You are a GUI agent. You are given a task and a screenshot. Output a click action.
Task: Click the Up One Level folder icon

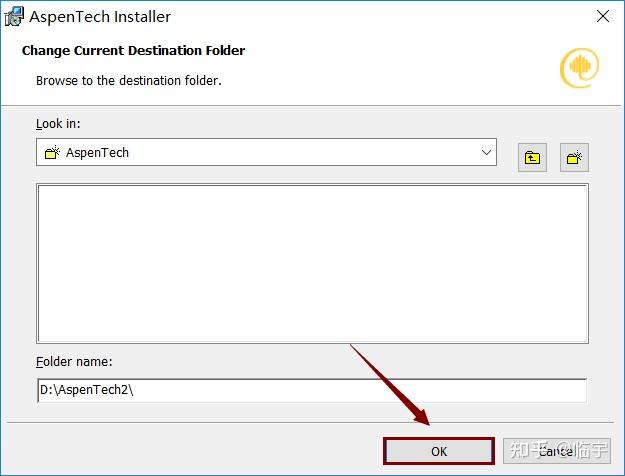coord(532,157)
